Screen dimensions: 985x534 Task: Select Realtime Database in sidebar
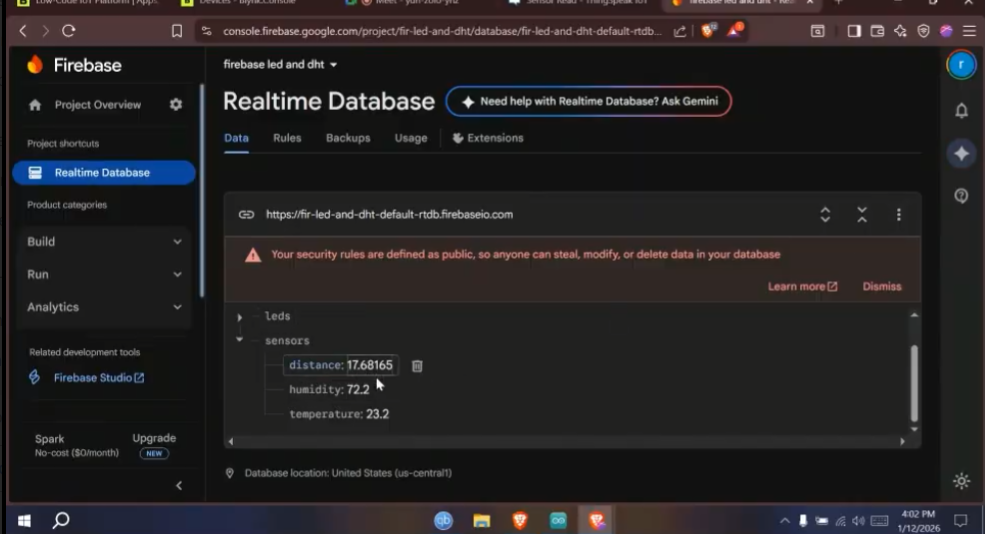point(104,173)
